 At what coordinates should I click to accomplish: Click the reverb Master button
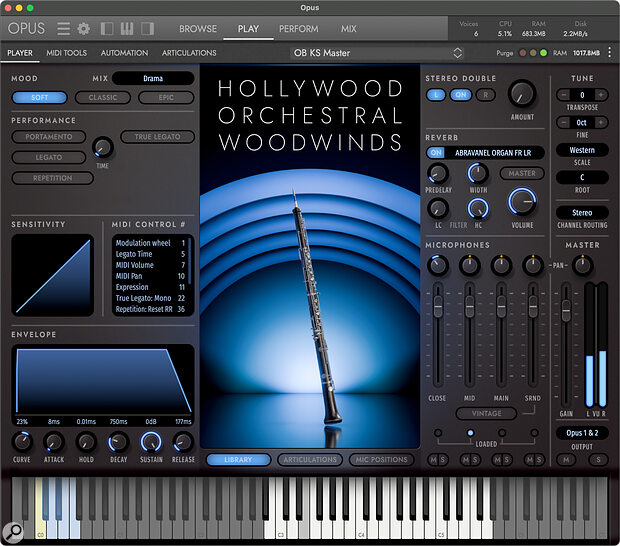522,173
